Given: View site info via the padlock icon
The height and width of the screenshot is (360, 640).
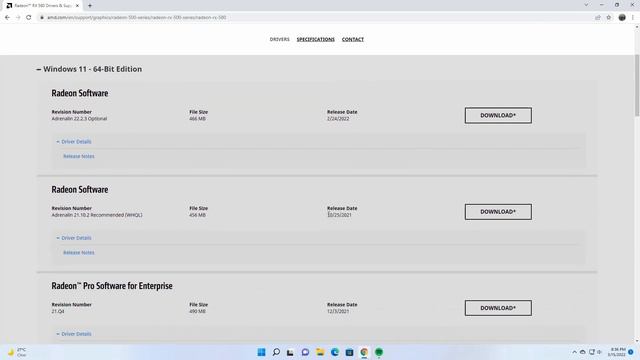Looking at the screenshot, I should (x=42, y=18).
